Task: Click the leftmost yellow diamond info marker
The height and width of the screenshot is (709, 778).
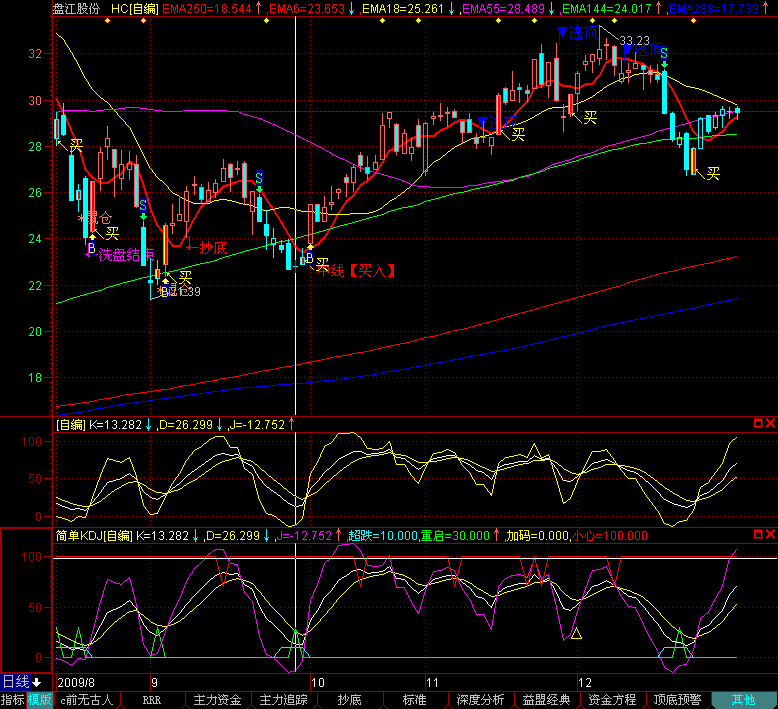Action: tap(108, 21)
